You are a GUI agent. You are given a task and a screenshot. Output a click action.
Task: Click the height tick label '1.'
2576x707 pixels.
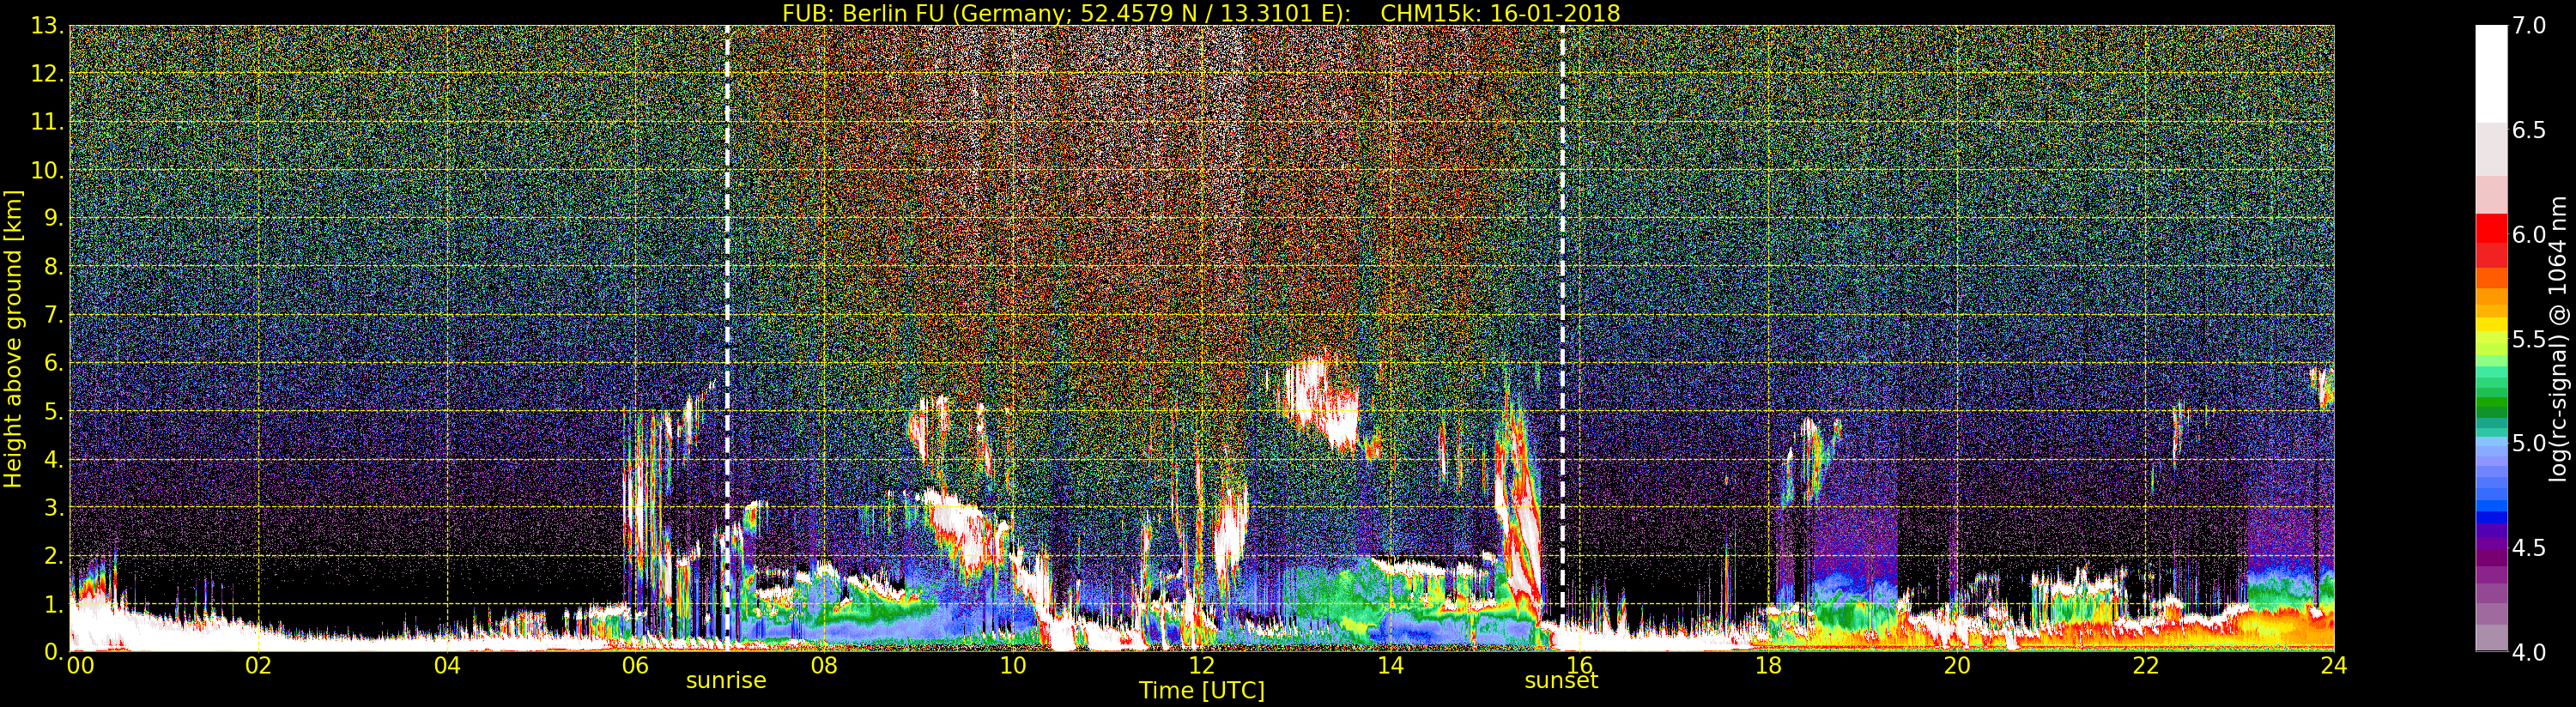point(53,603)
